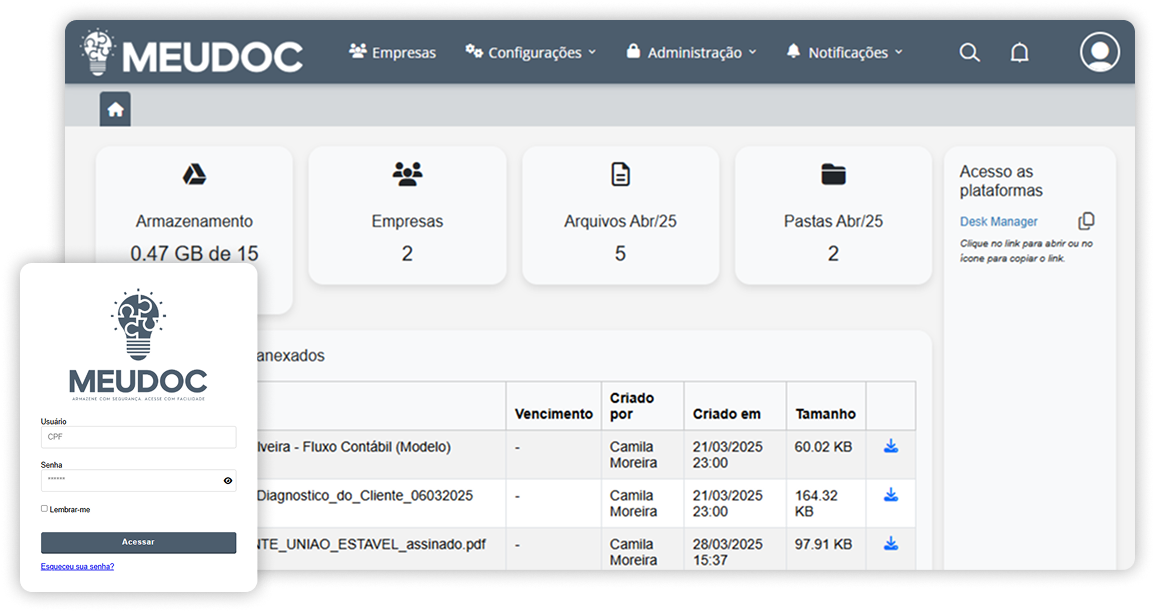This screenshot has height=612, width=1155.
Task: Check the Lembrar-me checkbox
Action: pos(44,509)
